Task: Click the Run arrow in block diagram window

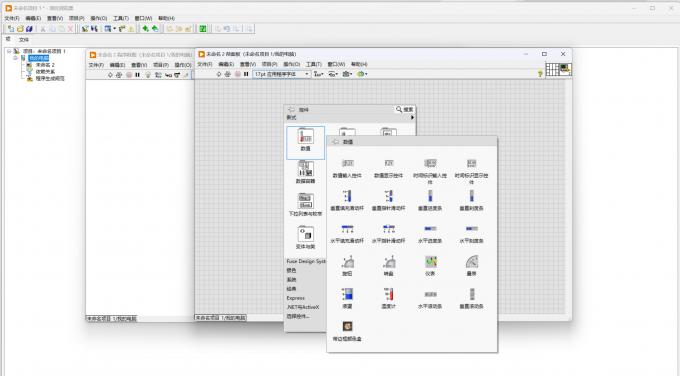Action: 110,75
